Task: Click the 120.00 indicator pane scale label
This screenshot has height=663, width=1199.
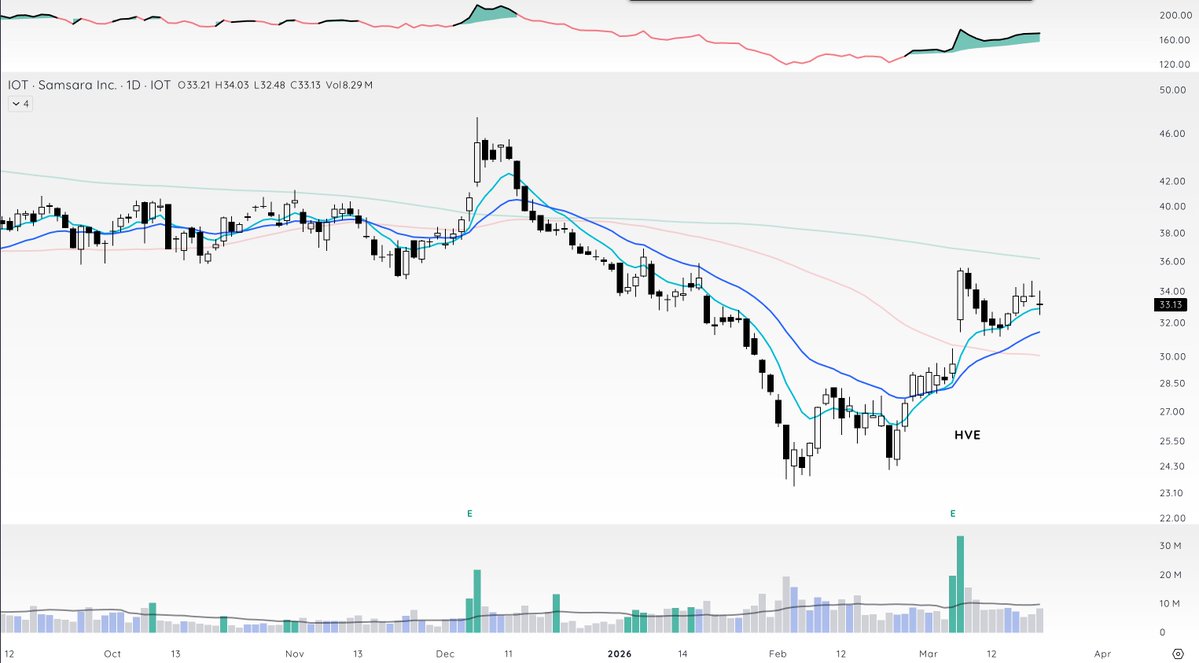Action: tap(1175, 64)
